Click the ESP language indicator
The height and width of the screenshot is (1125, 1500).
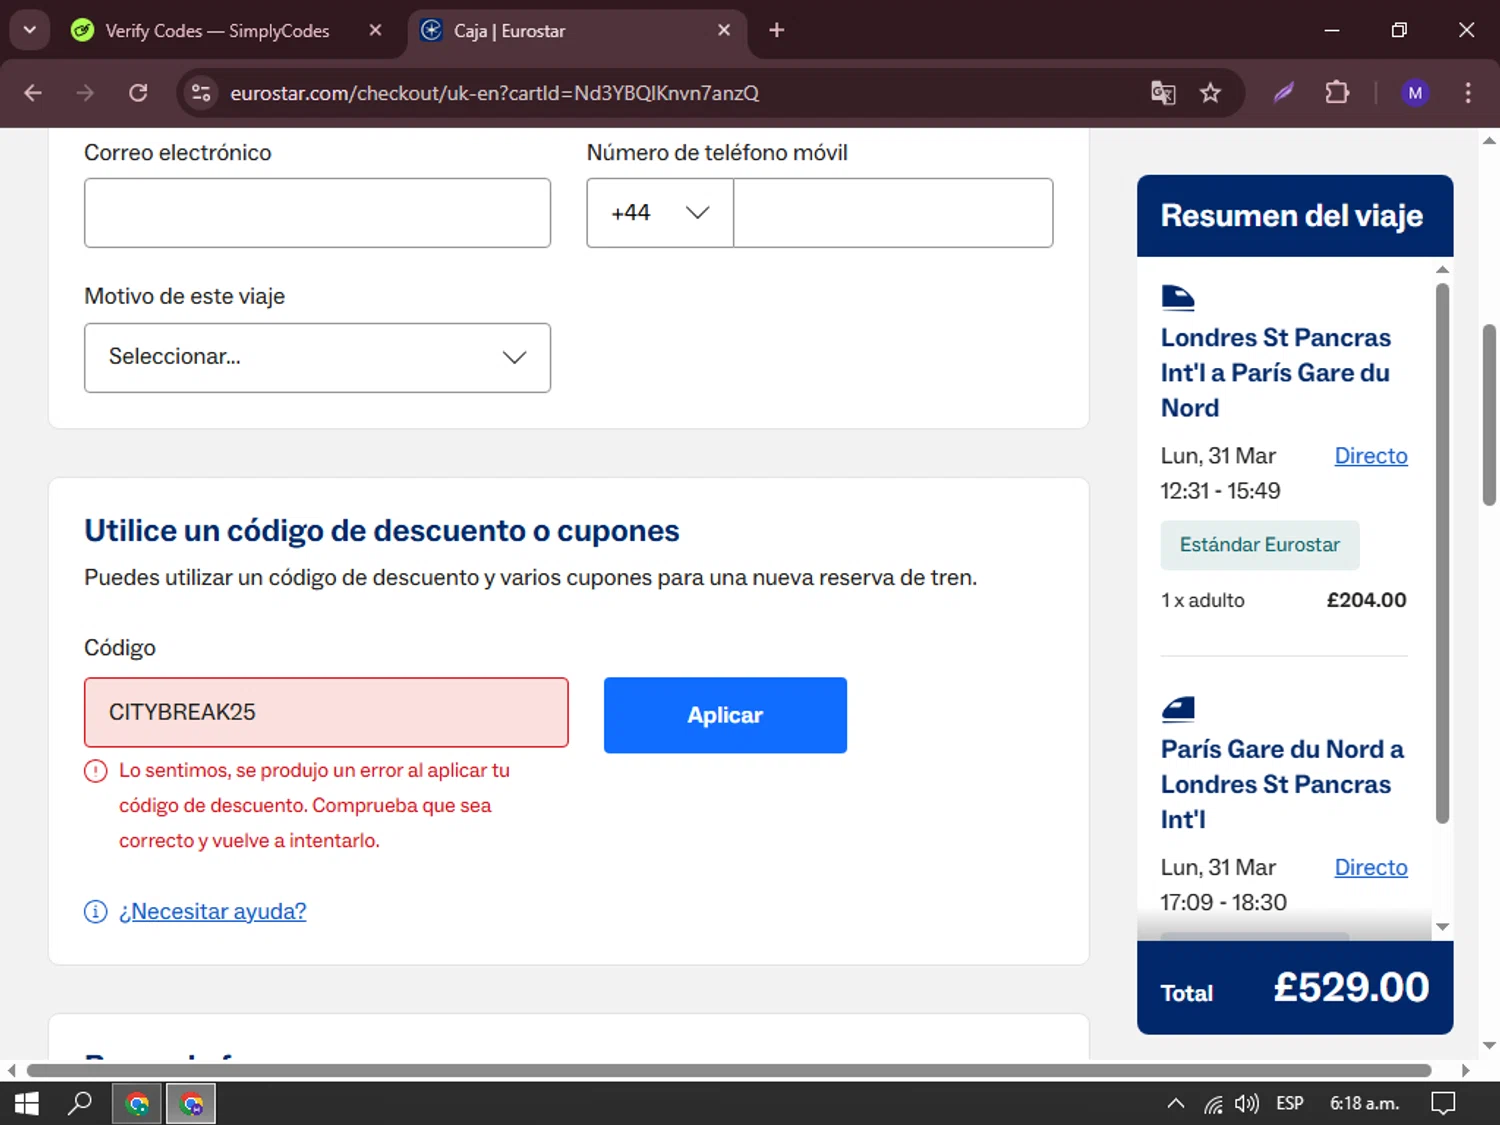1290,1104
